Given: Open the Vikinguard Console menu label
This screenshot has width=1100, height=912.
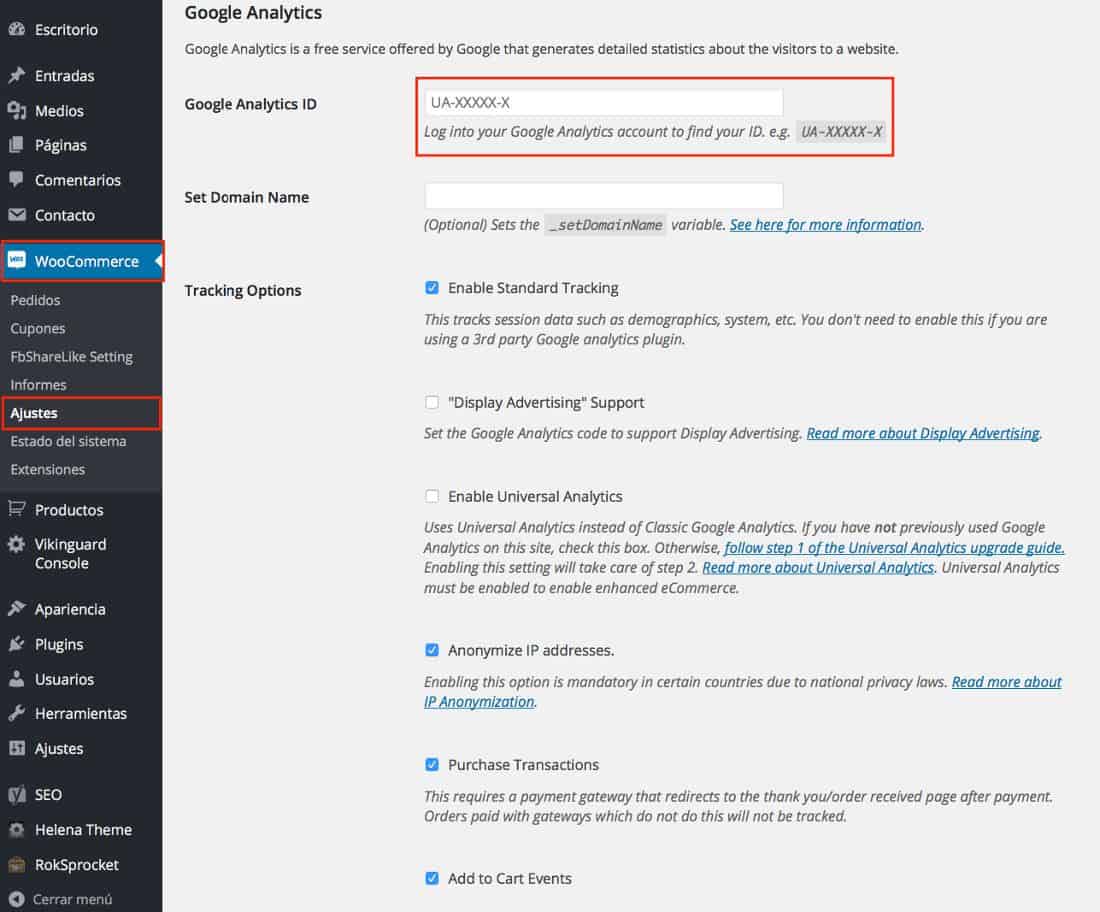Looking at the screenshot, I should click(x=71, y=554).
